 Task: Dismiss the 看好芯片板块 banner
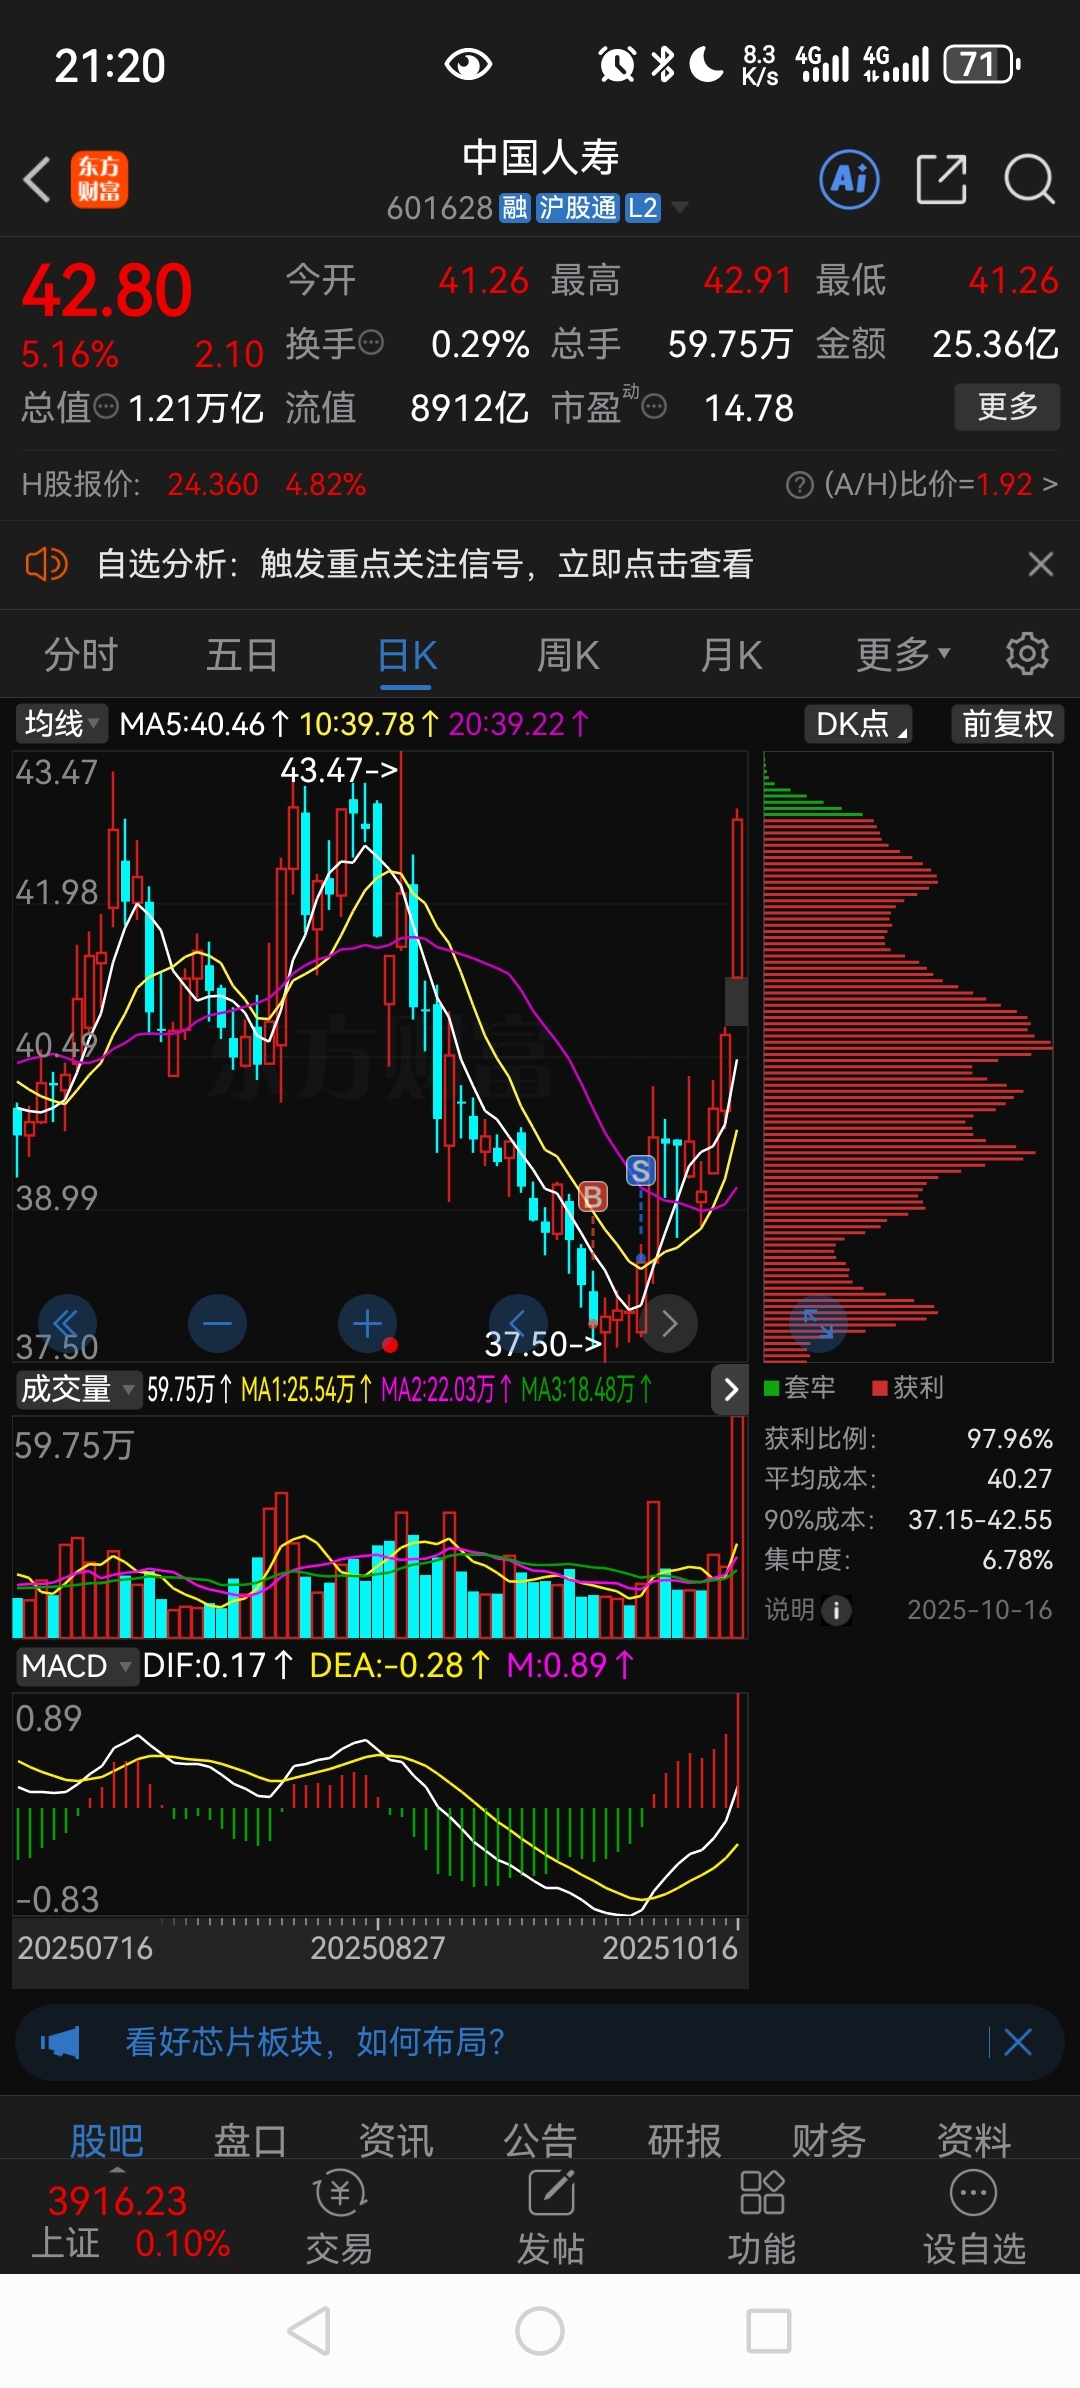[x=1017, y=2042]
